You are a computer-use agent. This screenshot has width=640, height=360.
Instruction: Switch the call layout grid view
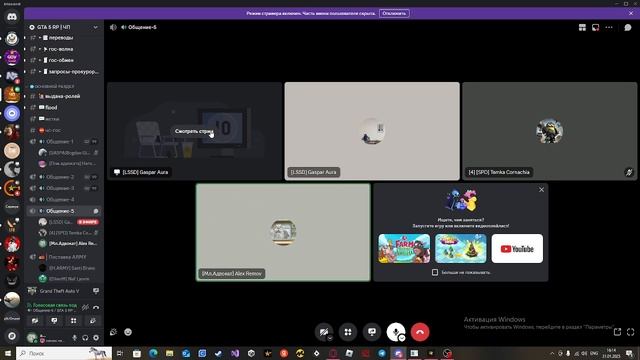coord(582,27)
